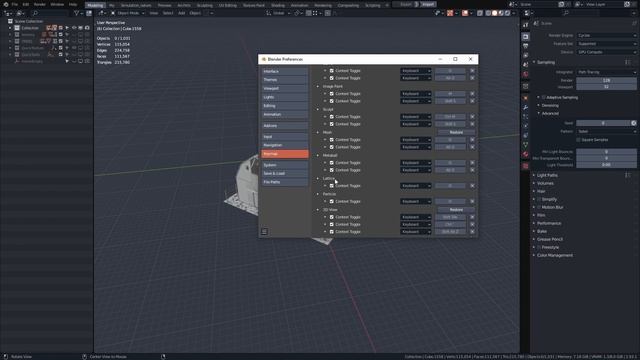
Task: Click the Viewport samples value field
Action: pos(606,87)
